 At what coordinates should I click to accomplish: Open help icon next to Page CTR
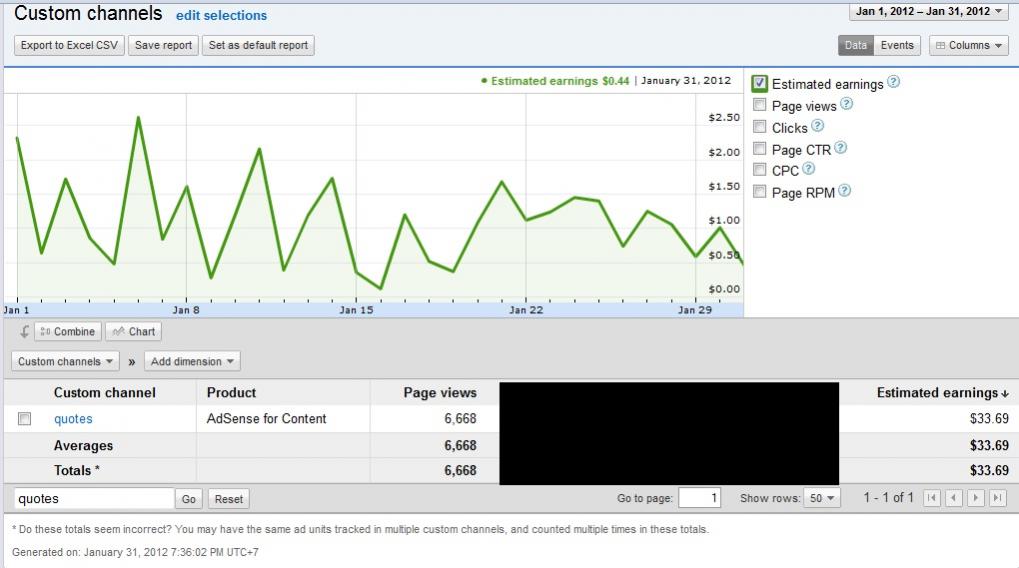click(840, 148)
